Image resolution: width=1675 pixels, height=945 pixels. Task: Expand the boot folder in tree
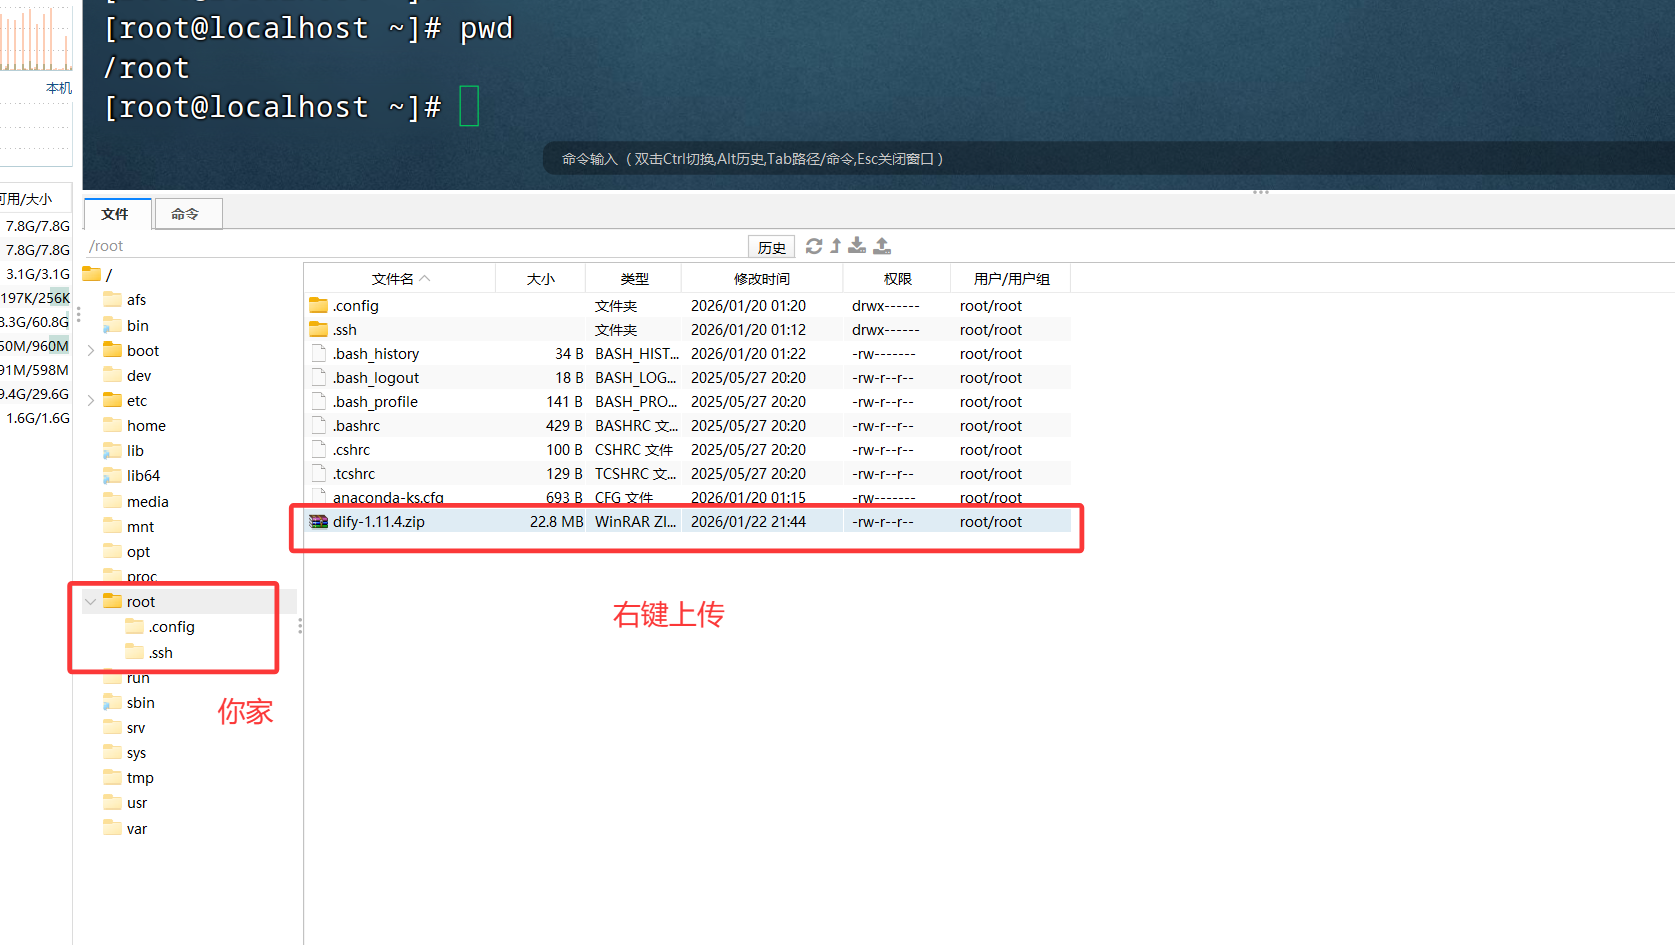pyautogui.click(x=91, y=351)
